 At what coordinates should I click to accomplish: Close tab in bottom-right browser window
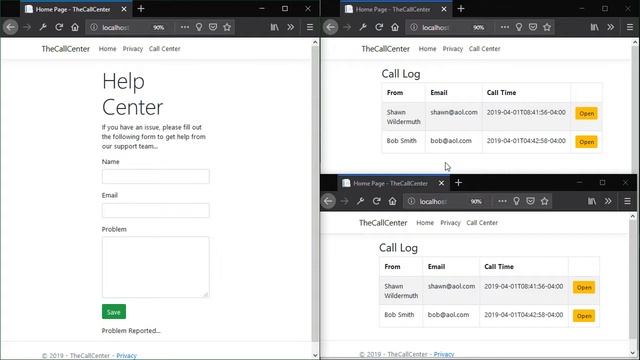pyautogui.click(x=441, y=183)
